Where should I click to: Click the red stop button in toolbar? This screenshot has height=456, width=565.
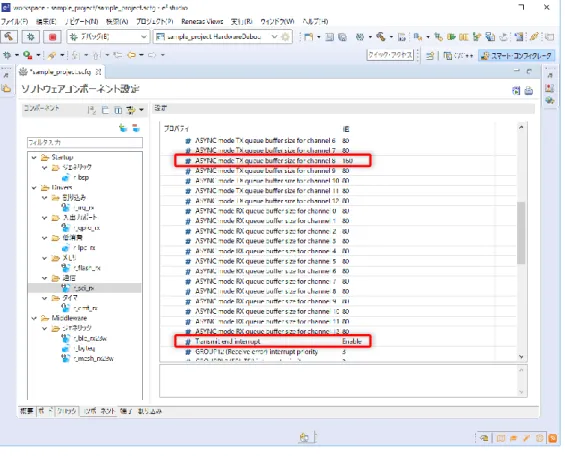click(52, 37)
